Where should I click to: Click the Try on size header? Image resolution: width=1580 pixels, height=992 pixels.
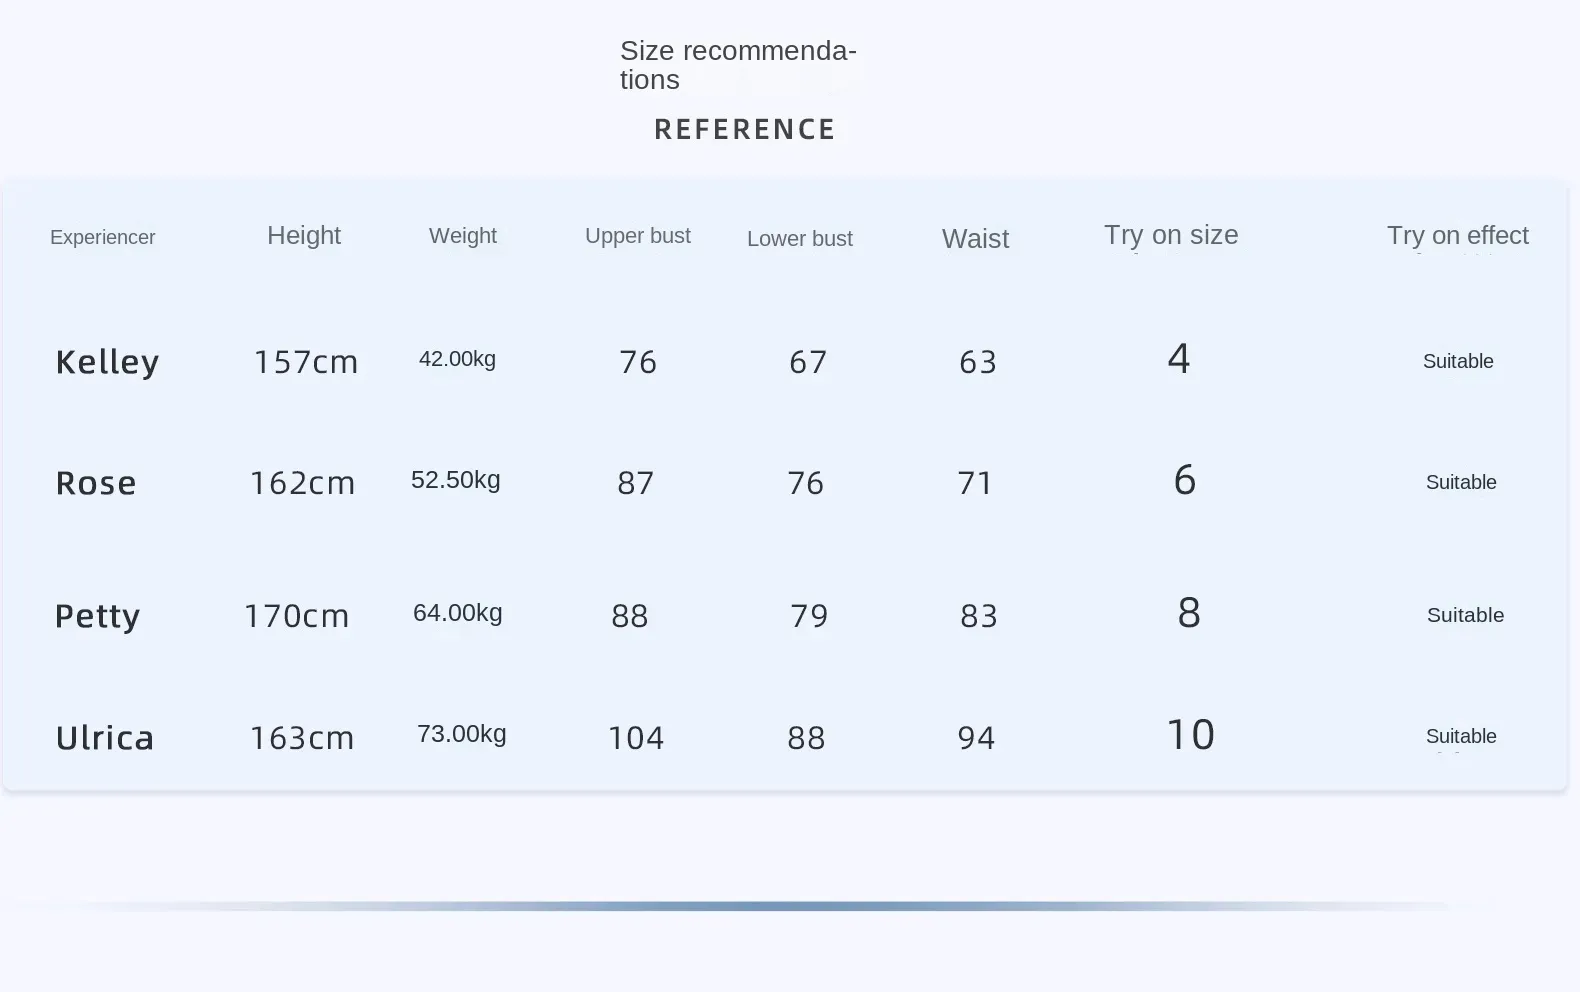click(1171, 235)
